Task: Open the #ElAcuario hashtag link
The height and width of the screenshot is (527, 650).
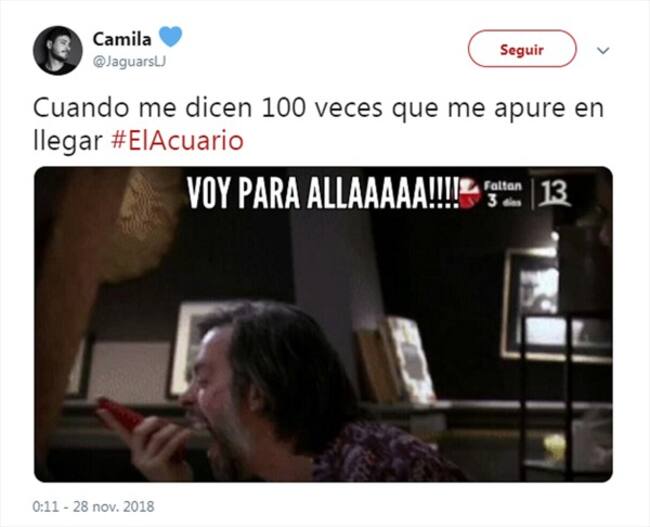Action: click(177, 141)
